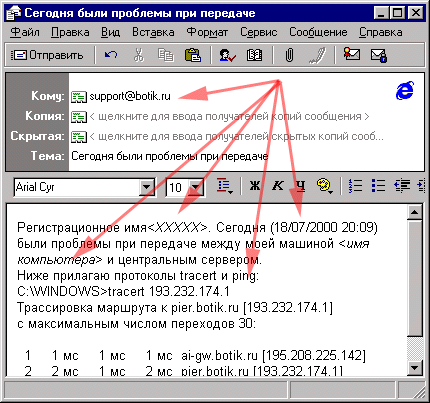430x403 pixels.
Task: Click the line 'Трассировка маршрута к pier.botik.ru'
Action: pyautogui.click(x=128, y=308)
